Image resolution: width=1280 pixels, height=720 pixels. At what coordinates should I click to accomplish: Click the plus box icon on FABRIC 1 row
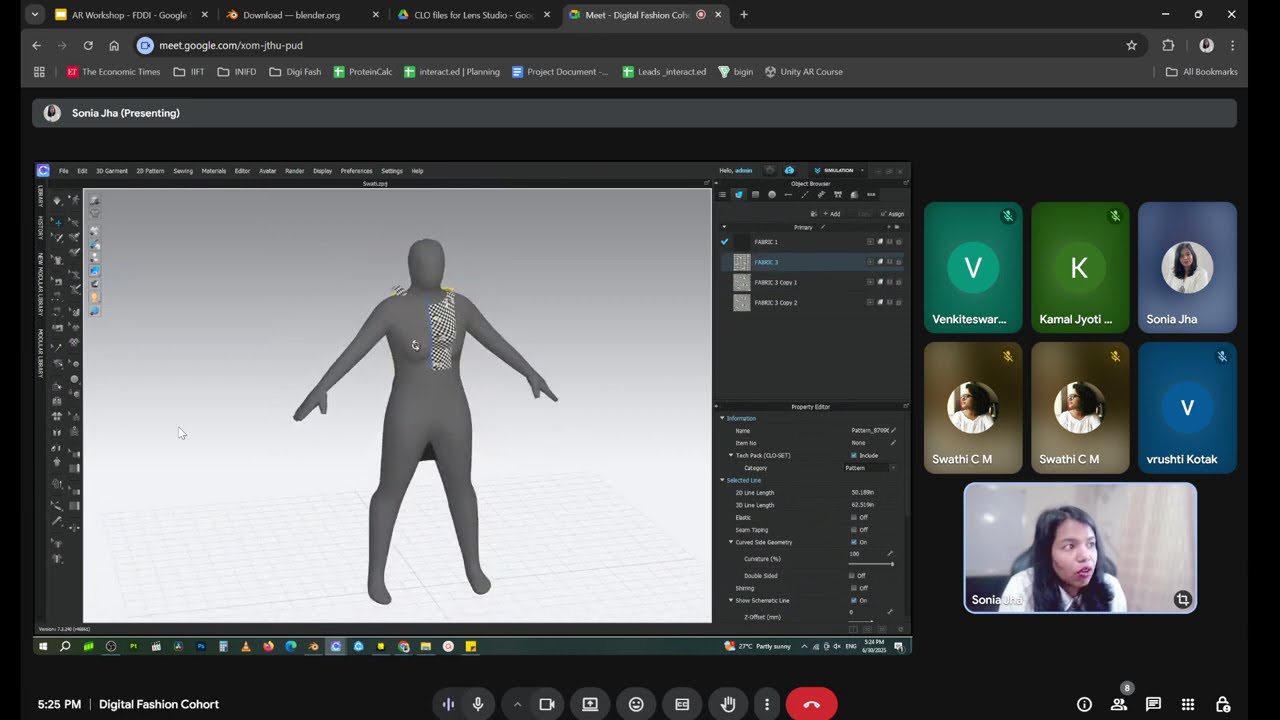(870, 242)
